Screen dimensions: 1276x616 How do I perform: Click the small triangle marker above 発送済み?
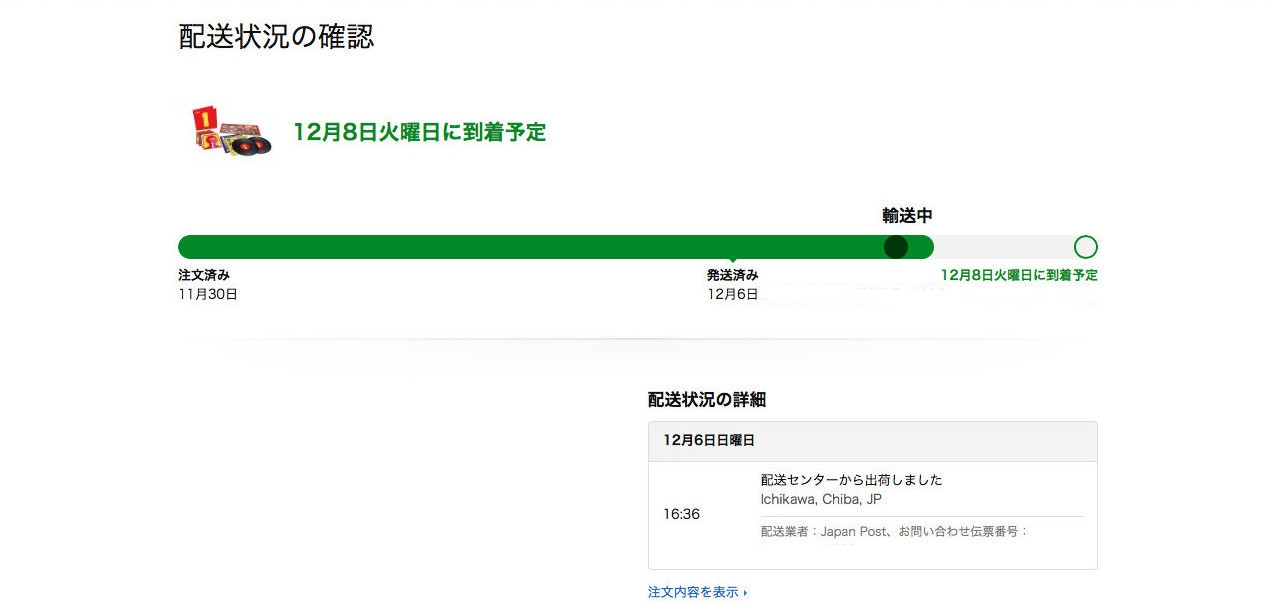(733, 262)
